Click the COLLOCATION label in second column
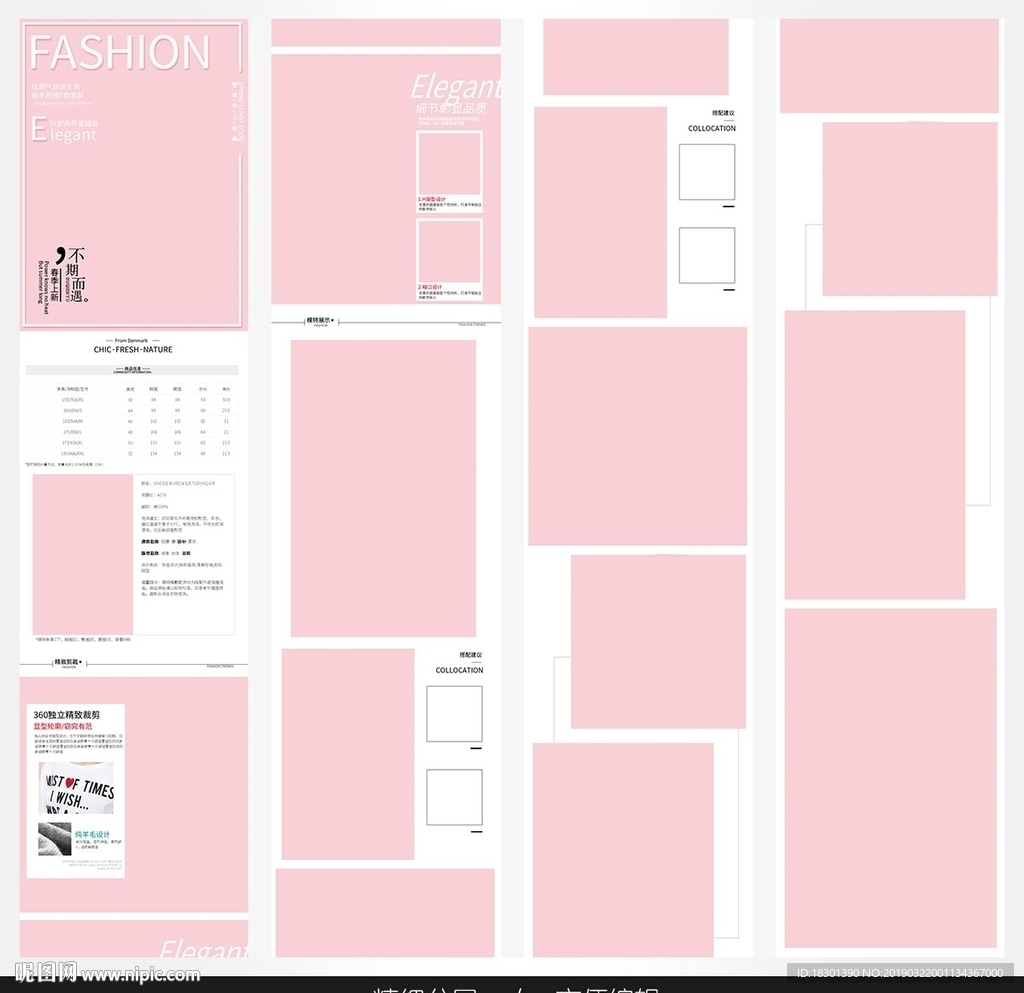 [x=459, y=670]
